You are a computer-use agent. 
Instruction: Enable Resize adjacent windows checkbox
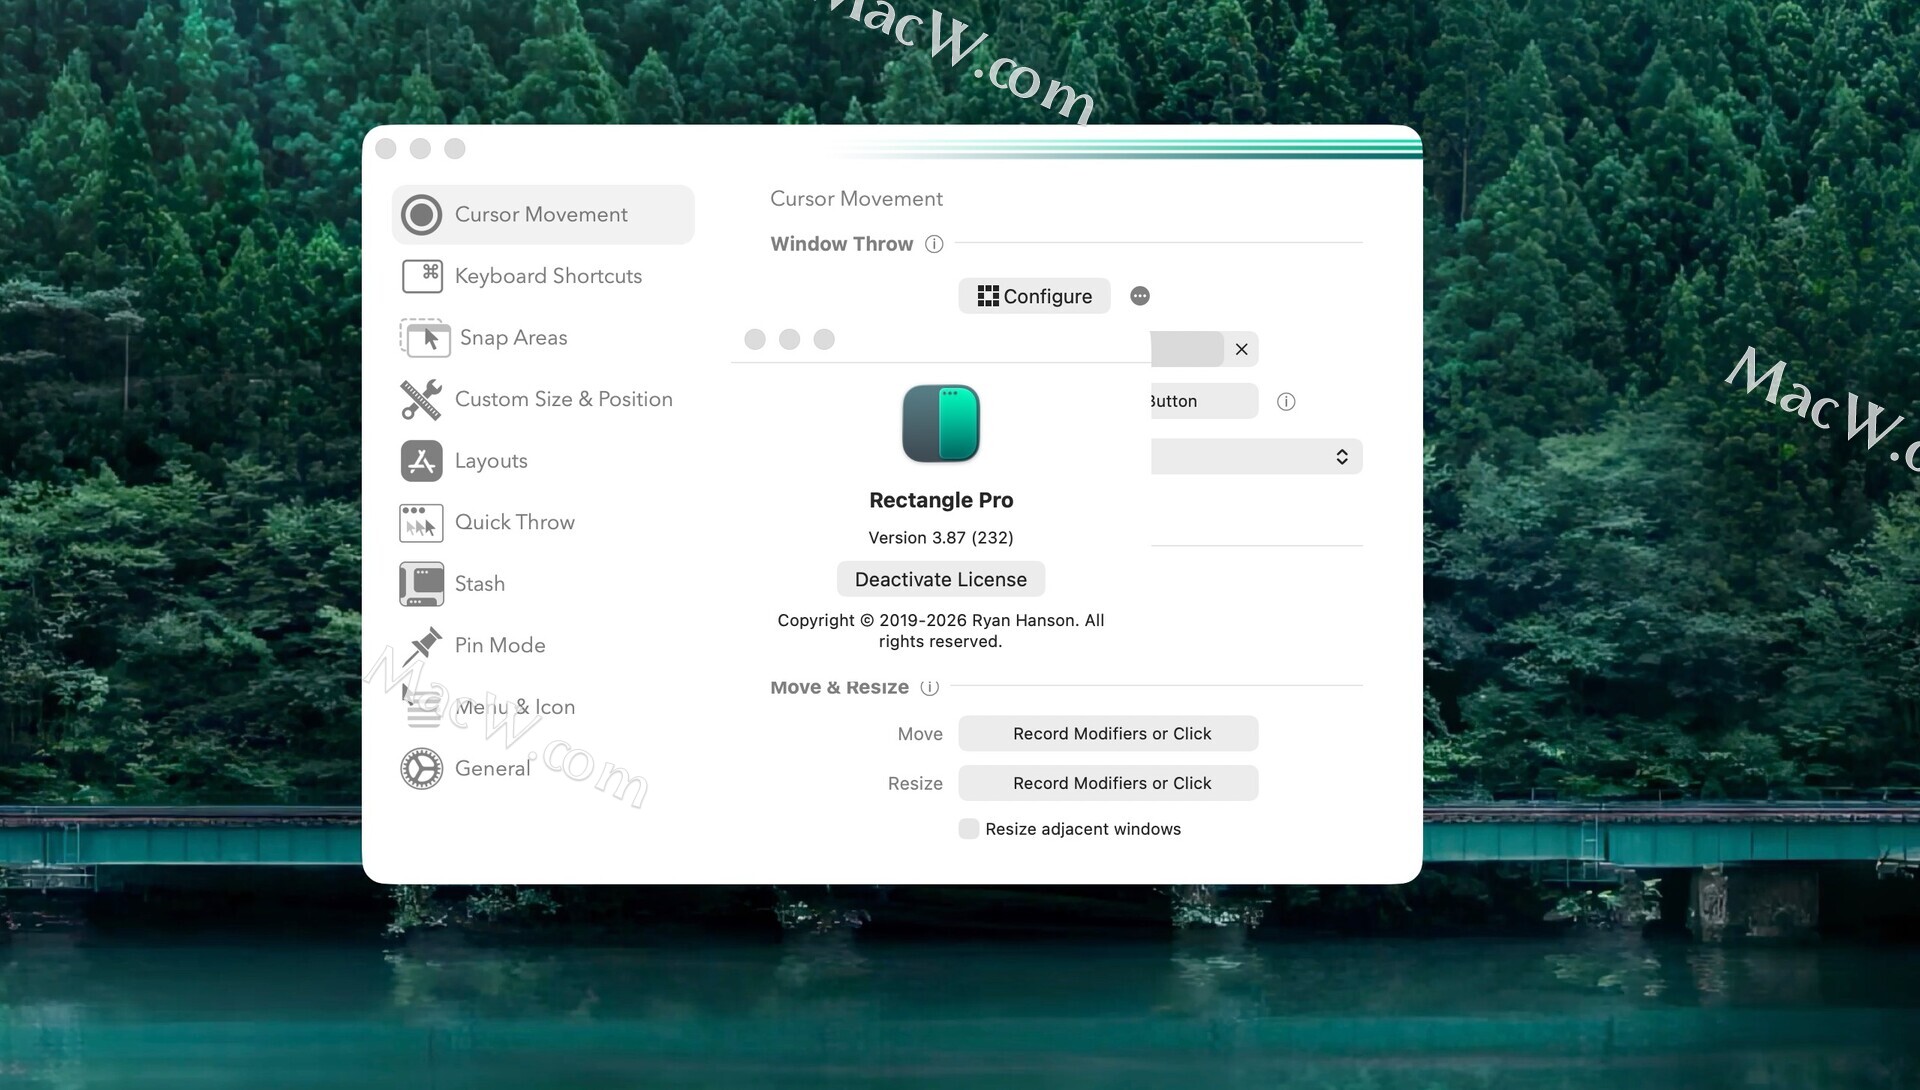968,829
